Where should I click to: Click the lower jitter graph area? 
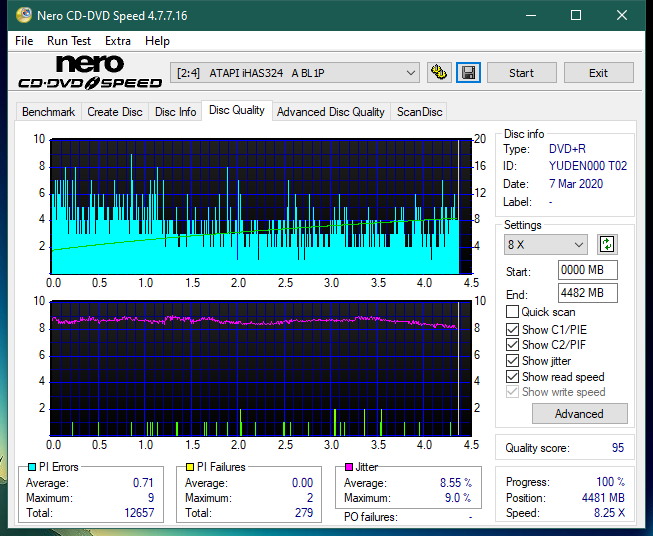pos(261,369)
